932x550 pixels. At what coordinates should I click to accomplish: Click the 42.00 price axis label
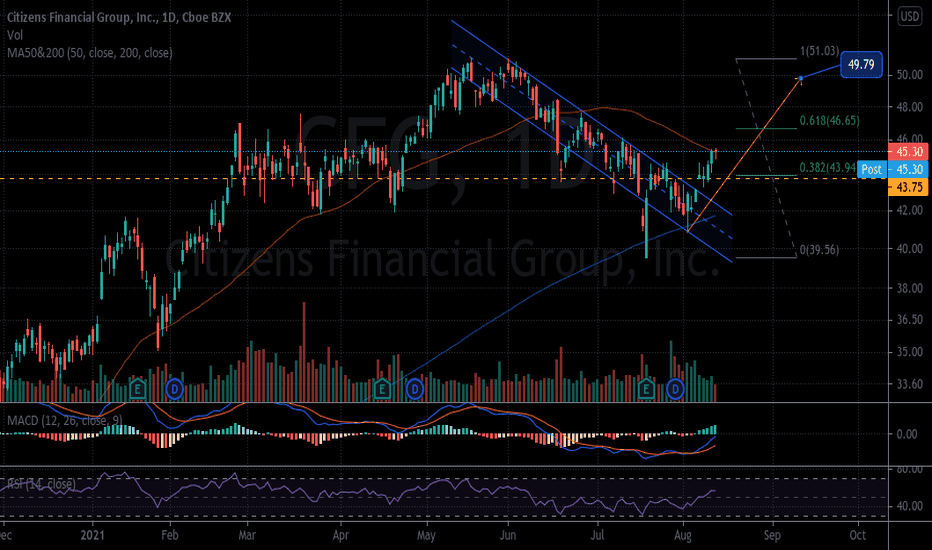click(909, 210)
